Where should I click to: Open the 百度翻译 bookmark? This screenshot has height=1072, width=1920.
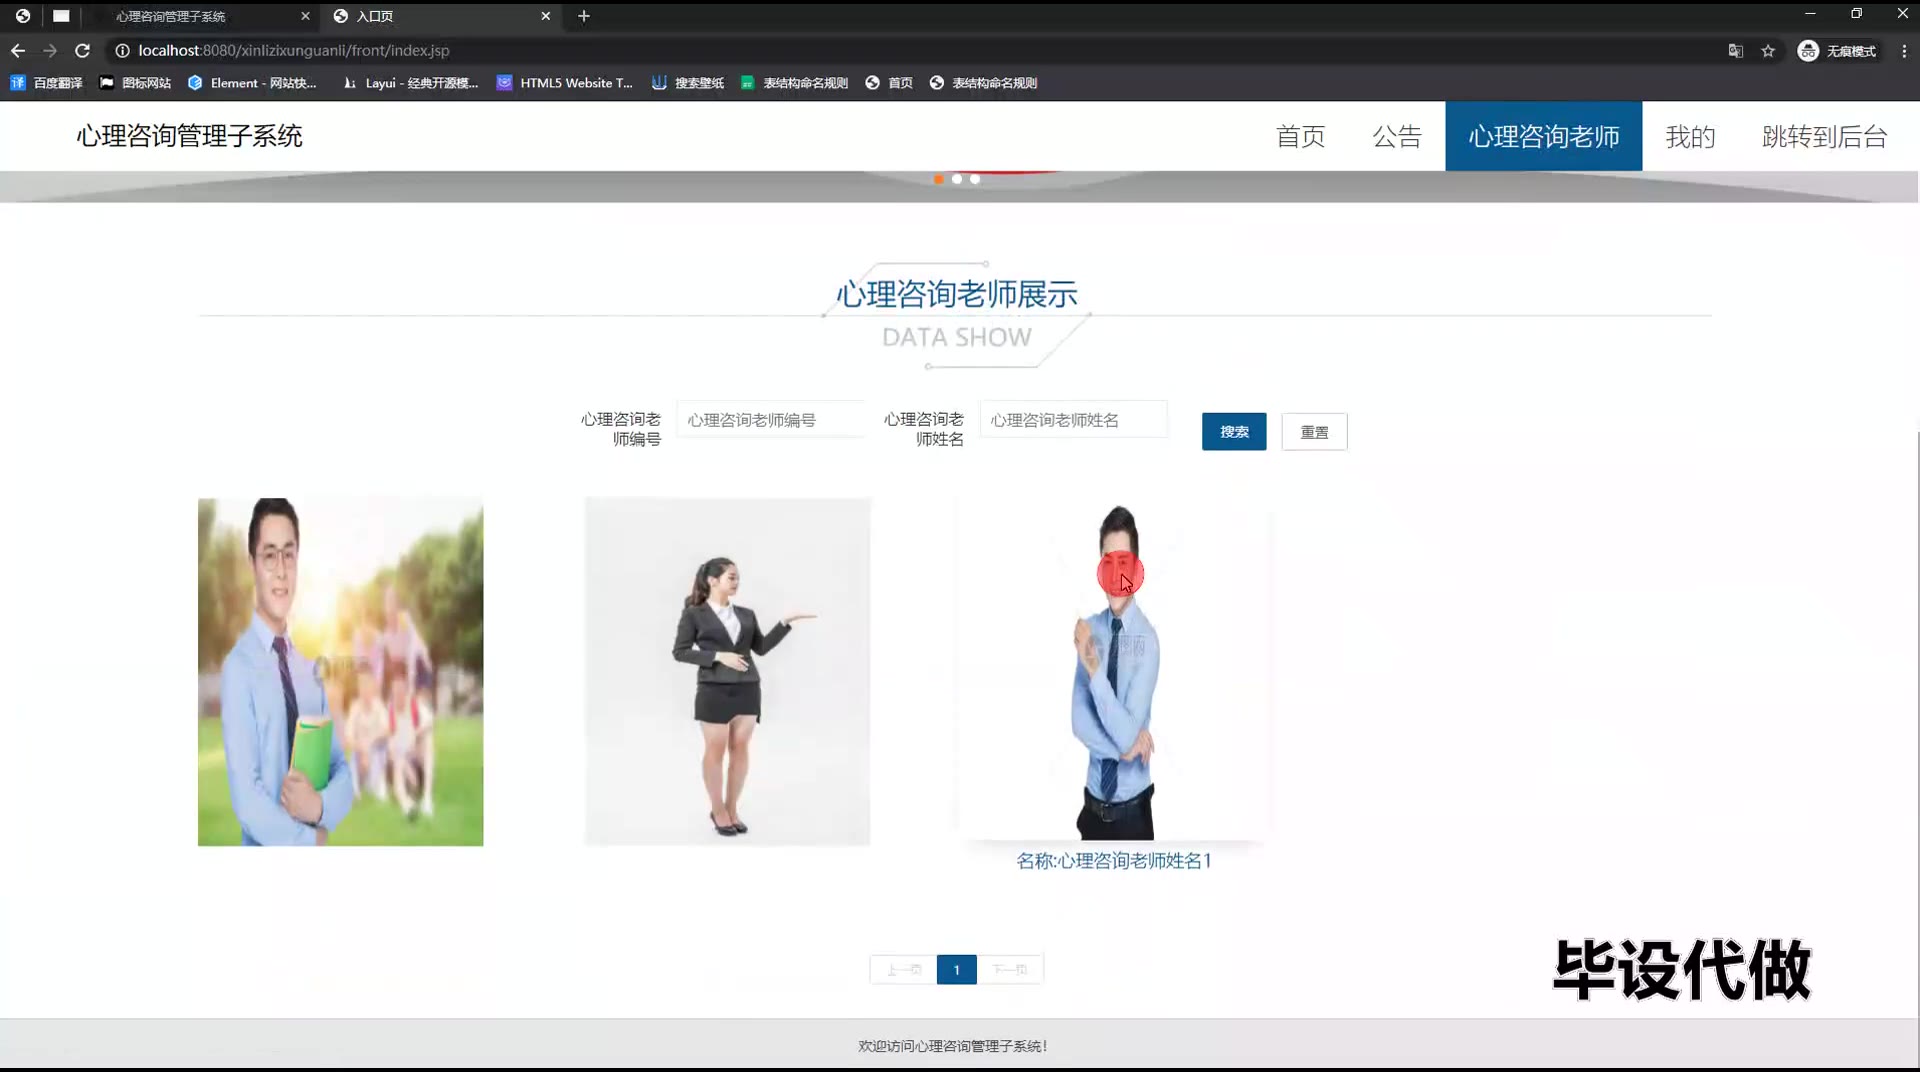pos(46,83)
